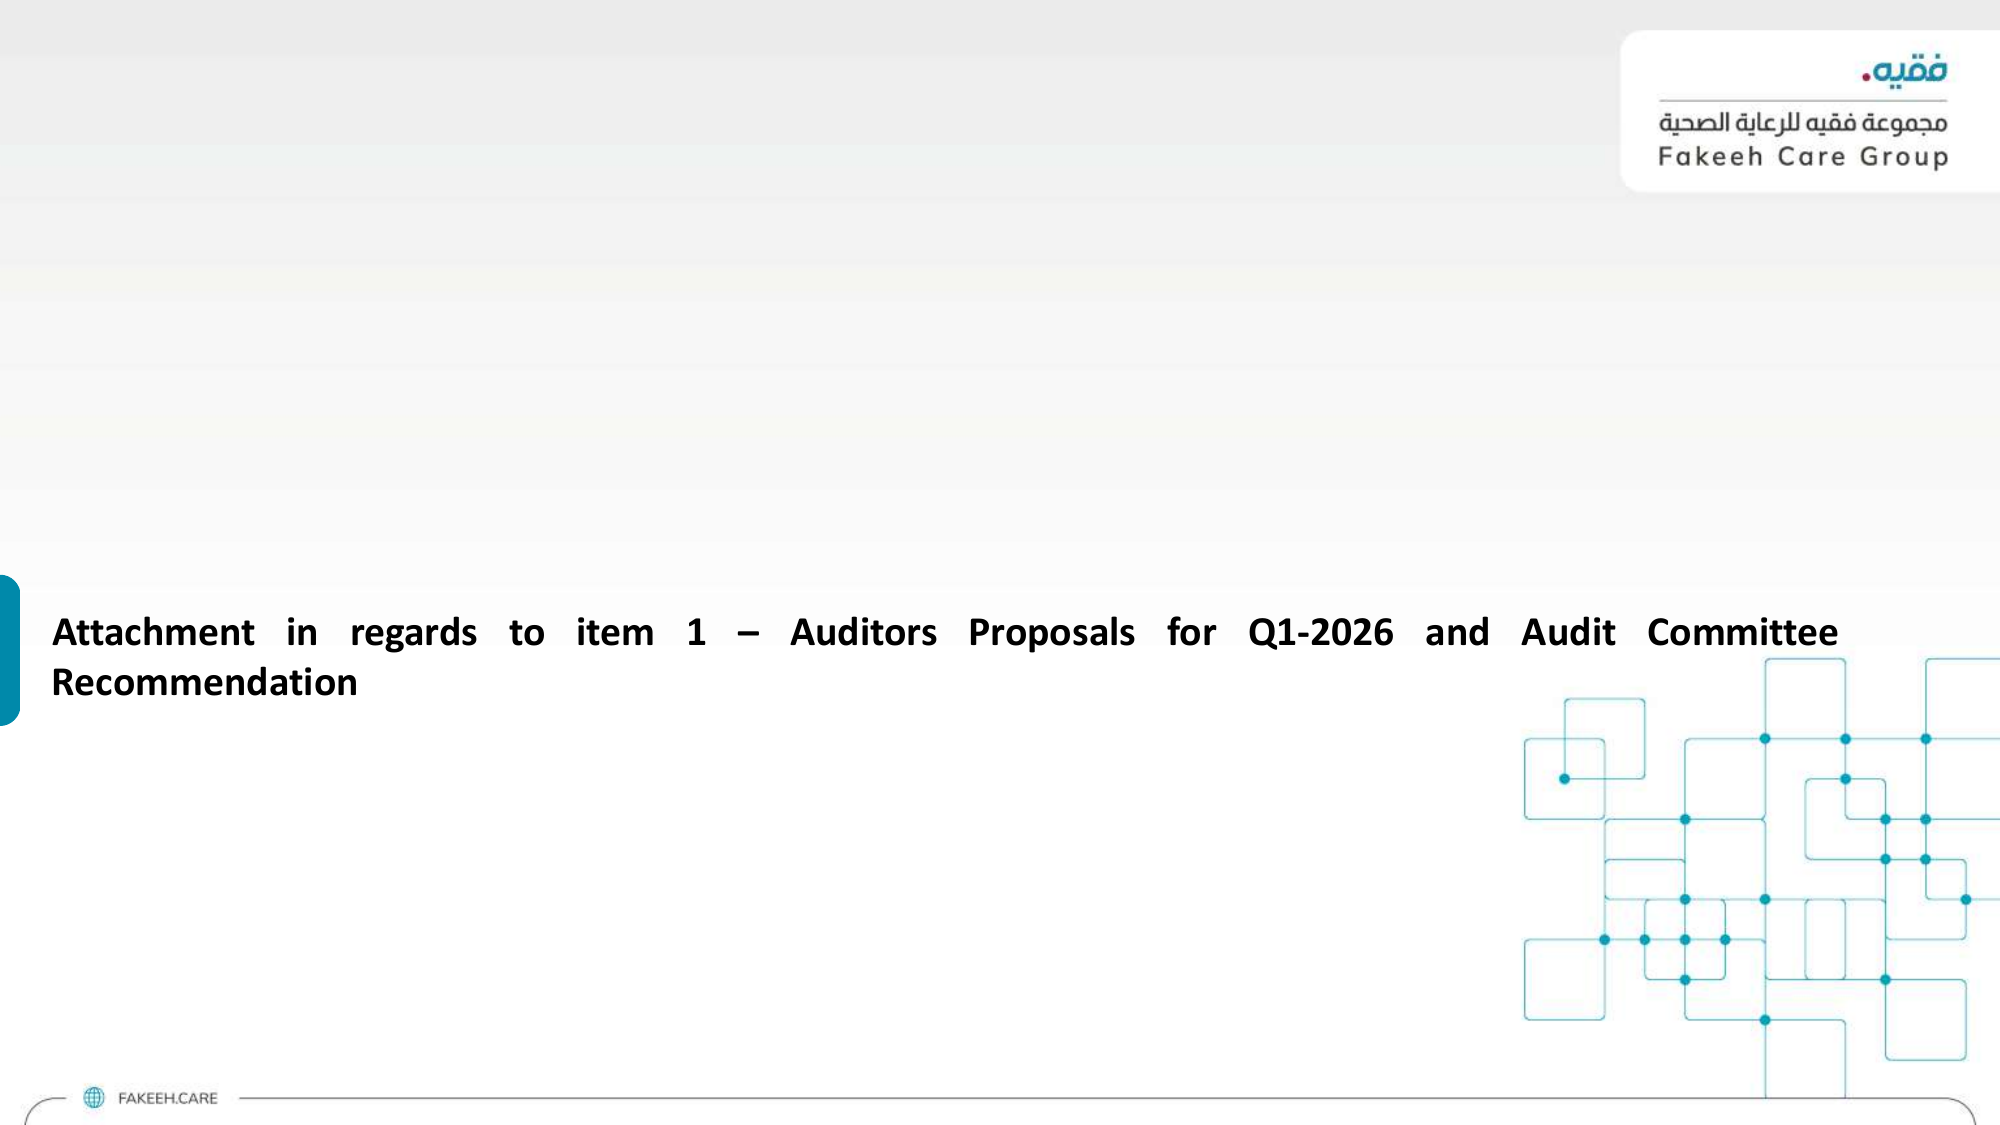Click the word Auditors in the heading

[863, 633]
